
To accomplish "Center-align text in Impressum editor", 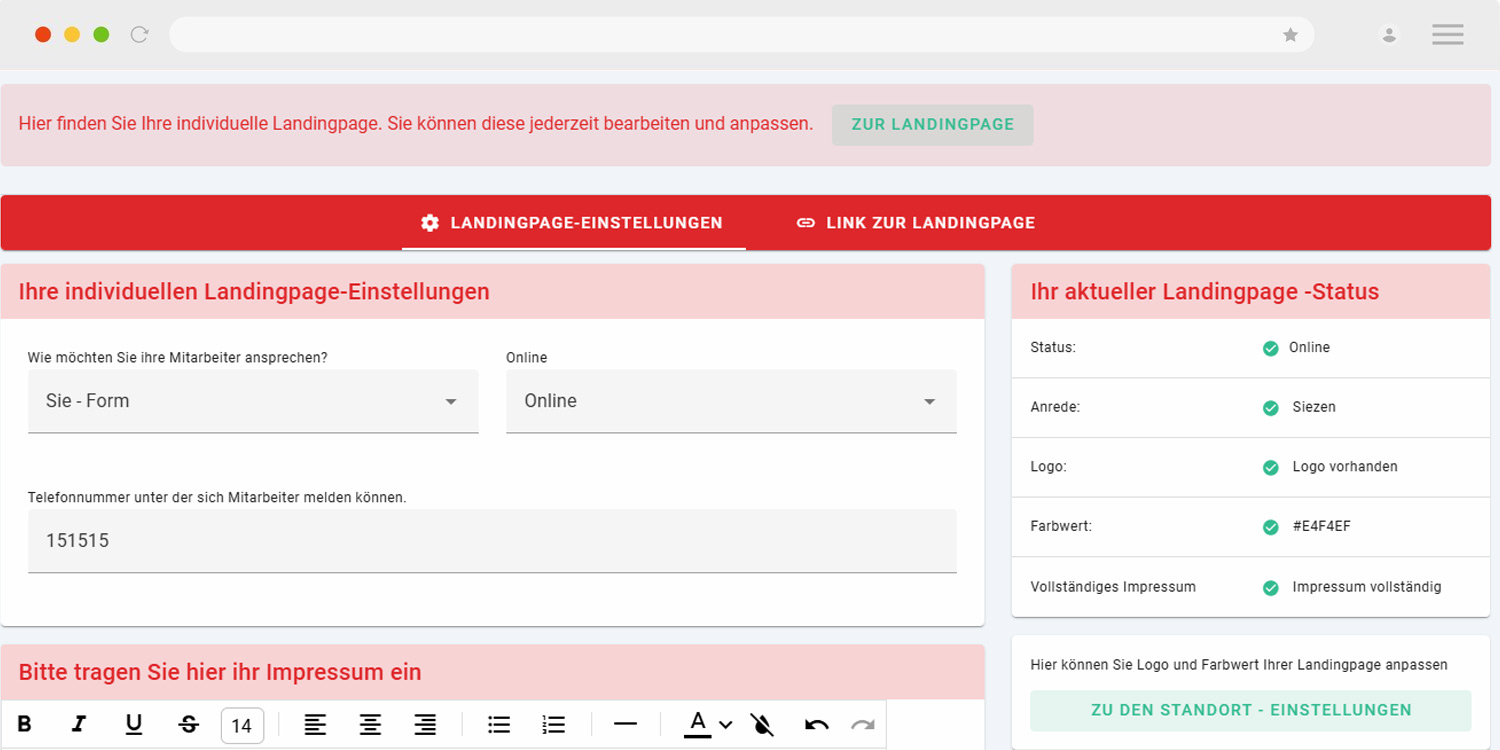I will (370, 725).
